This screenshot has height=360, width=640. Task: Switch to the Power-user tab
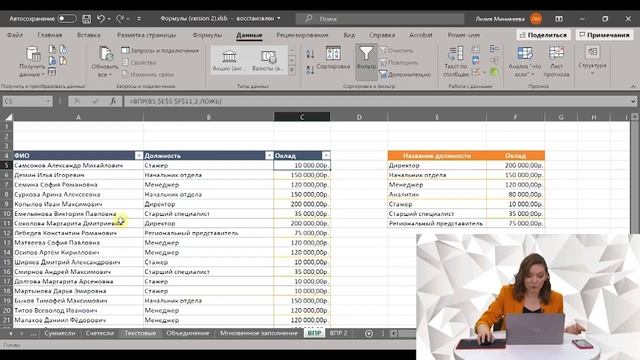tap(464, 35)
